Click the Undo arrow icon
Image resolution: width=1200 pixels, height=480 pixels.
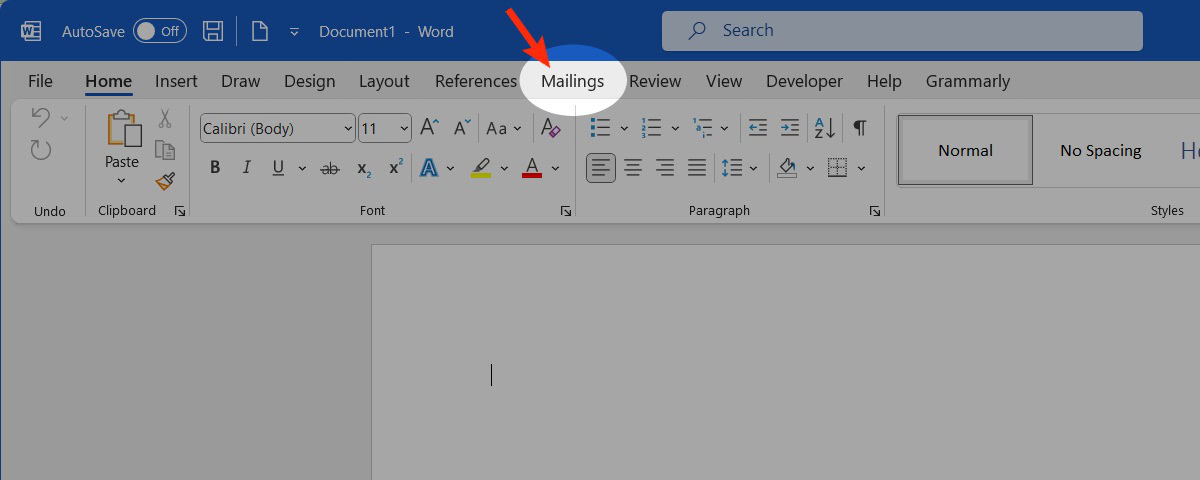tap(41, 117)
